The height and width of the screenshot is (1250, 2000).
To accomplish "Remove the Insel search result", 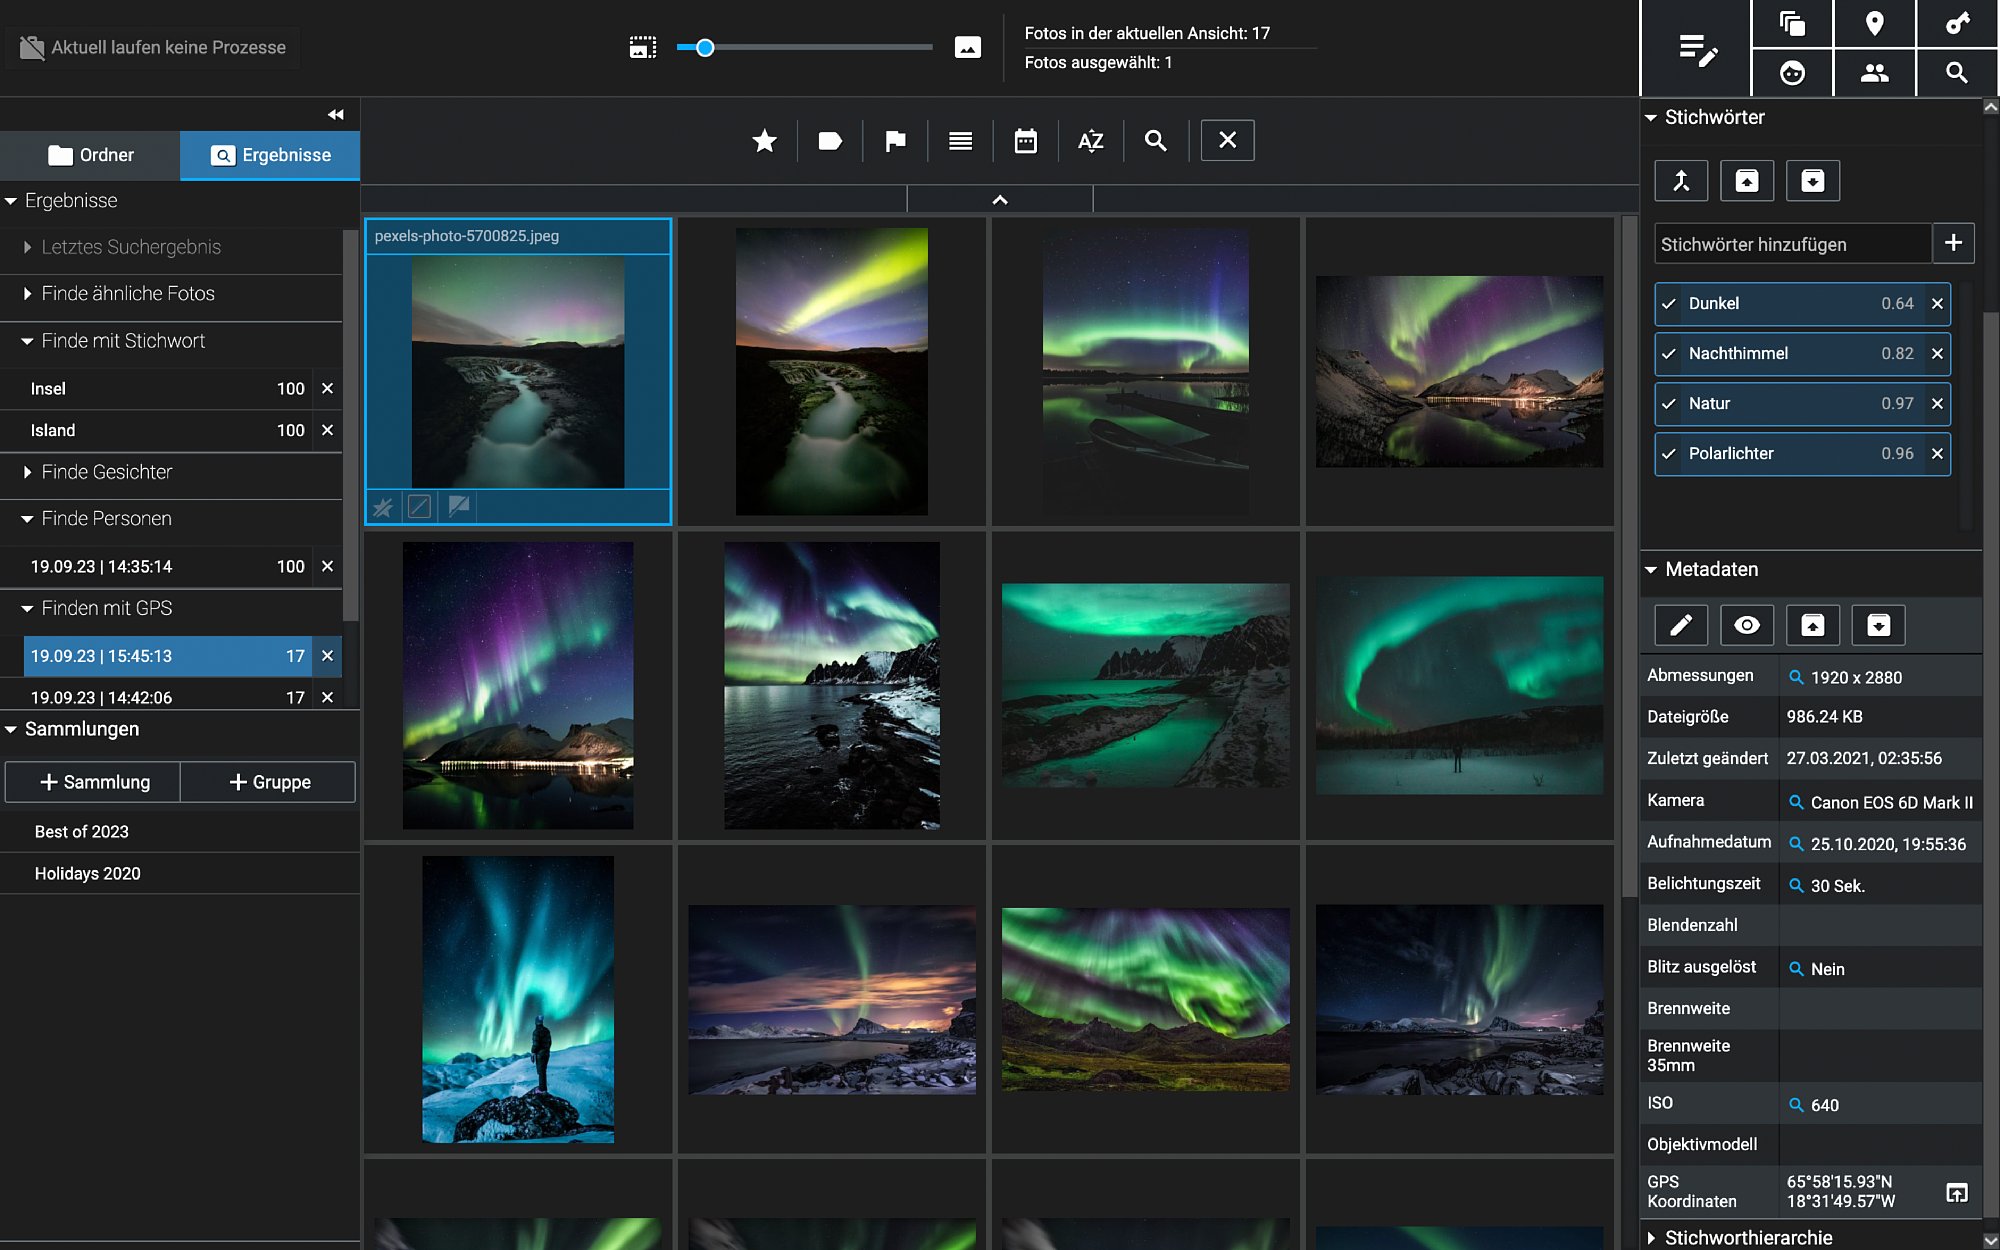I will [327, 389].
